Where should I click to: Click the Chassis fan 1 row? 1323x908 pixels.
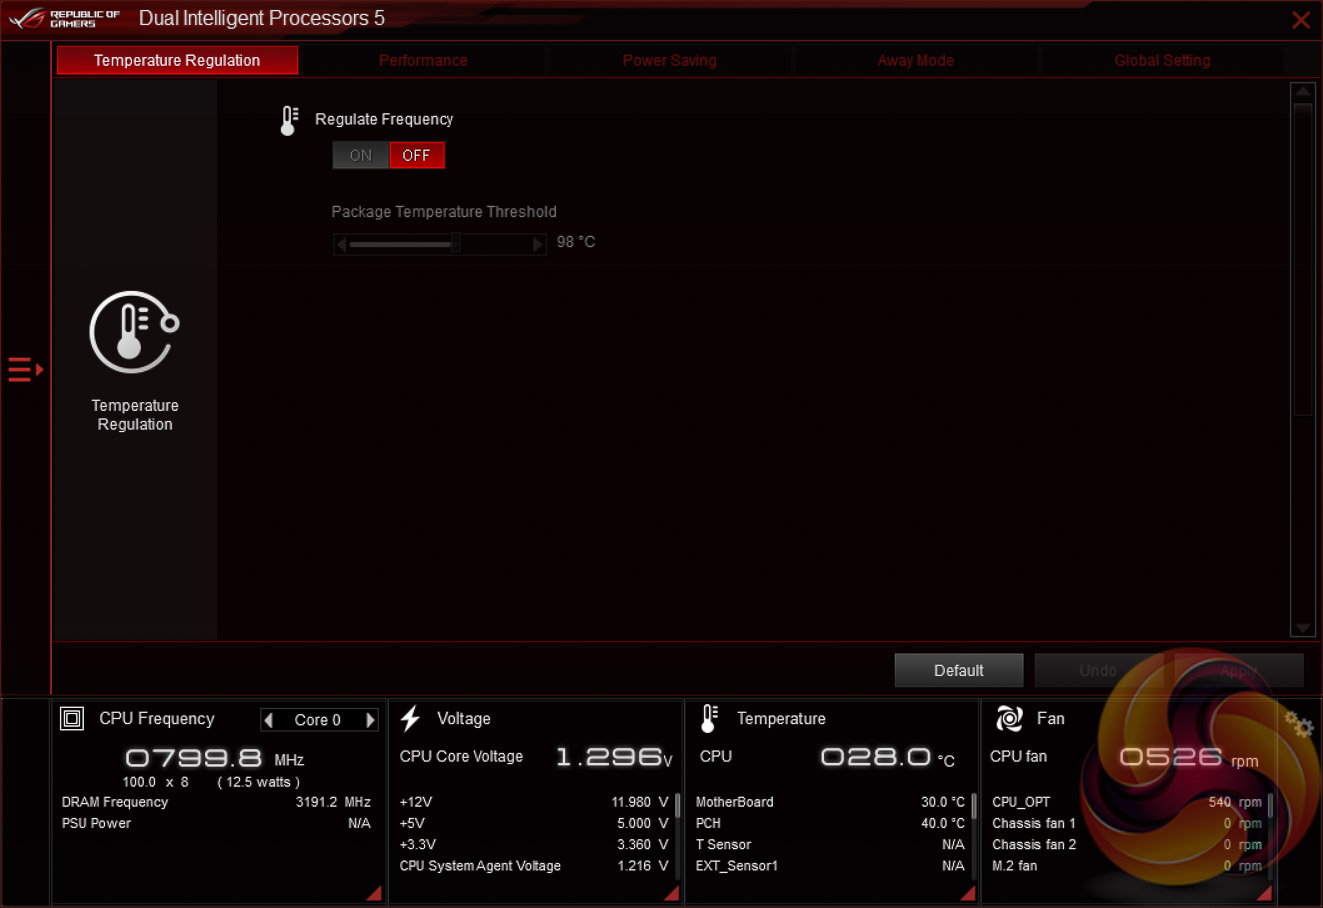click(1127, 823)
